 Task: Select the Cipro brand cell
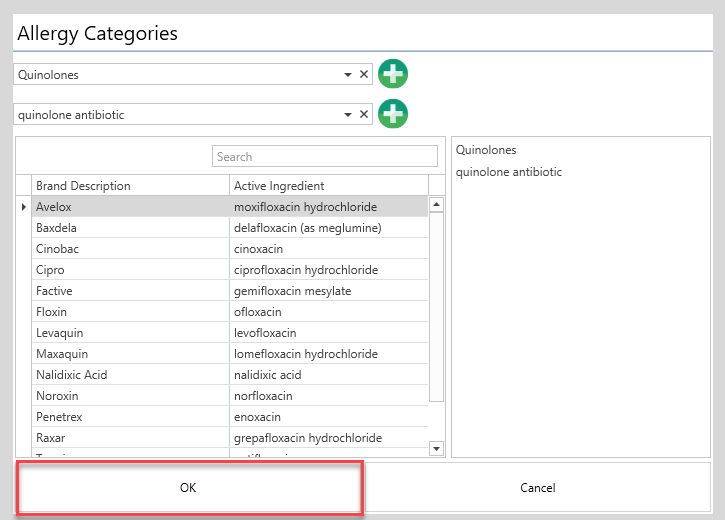(130, 270)
